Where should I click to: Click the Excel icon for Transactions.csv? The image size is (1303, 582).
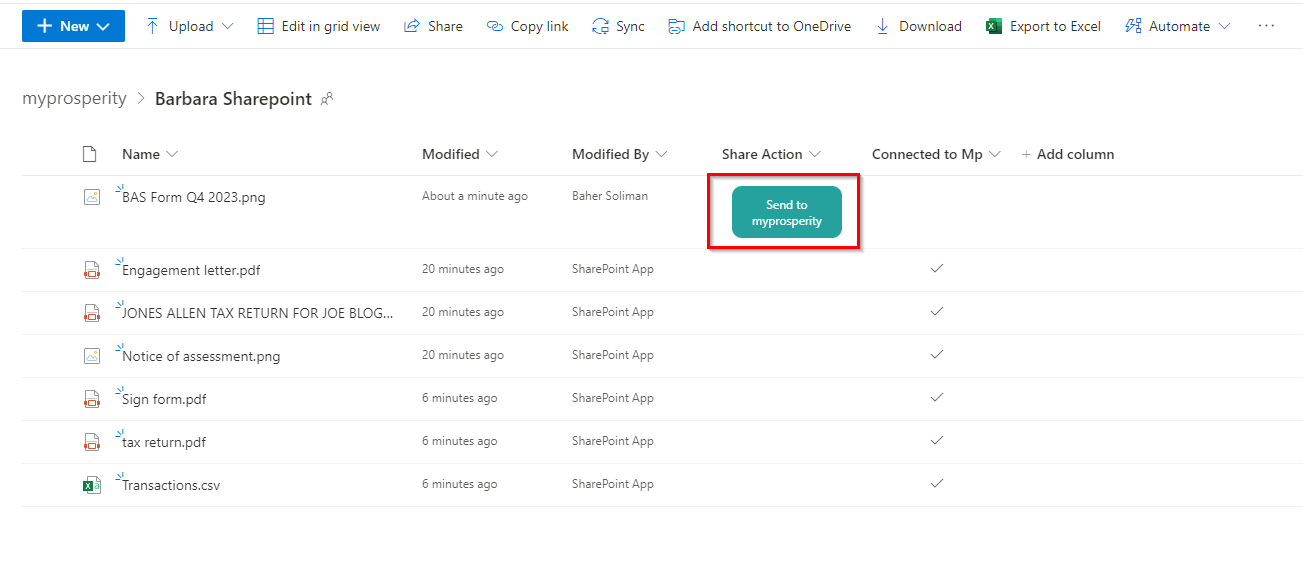click(x=92, y=485)
